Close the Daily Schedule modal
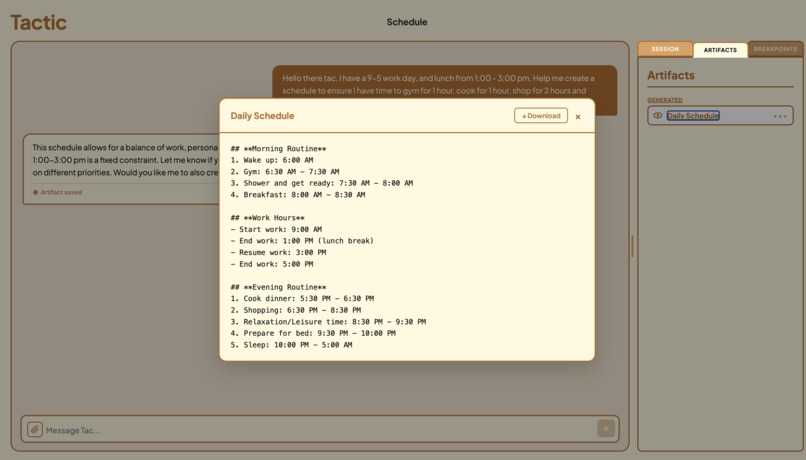806x460 pixels. click(578, 117)
